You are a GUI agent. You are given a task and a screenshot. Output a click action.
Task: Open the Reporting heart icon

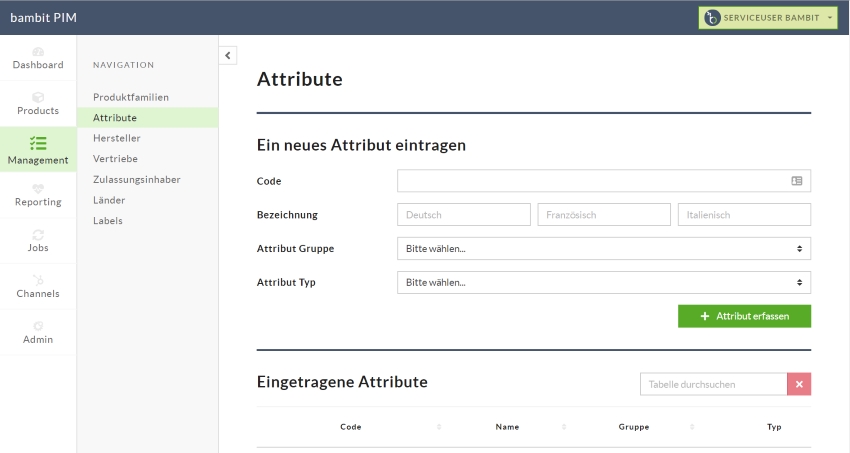tap(38, 189)
